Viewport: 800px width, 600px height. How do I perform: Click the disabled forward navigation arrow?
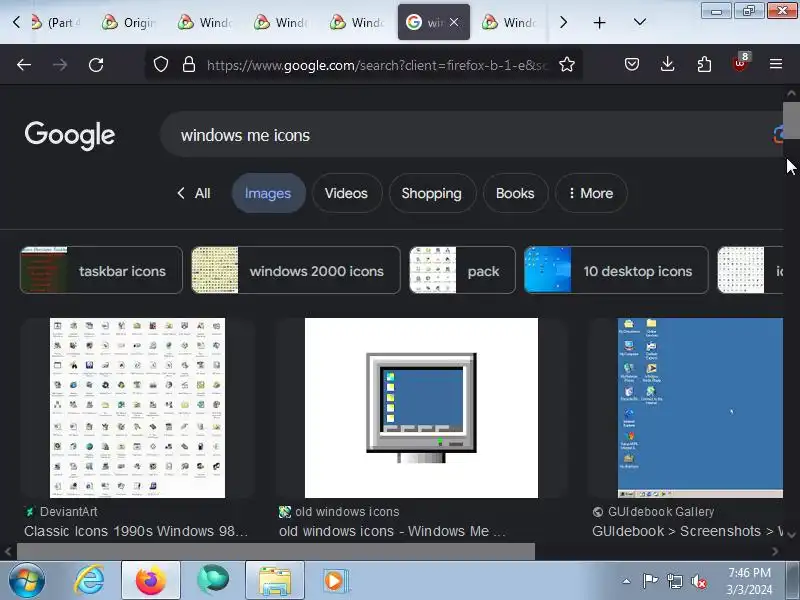click(x=60, y=65)
